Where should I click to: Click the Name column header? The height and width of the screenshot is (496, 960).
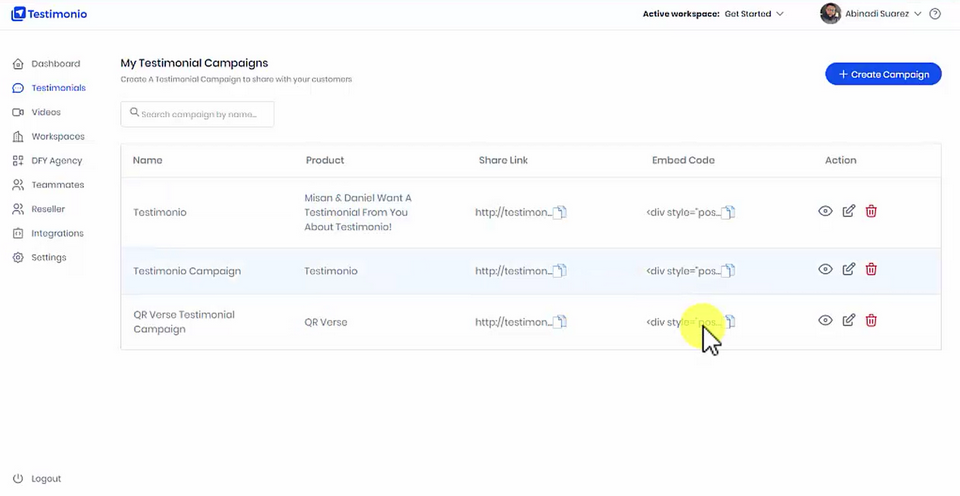tap(148, 160)
